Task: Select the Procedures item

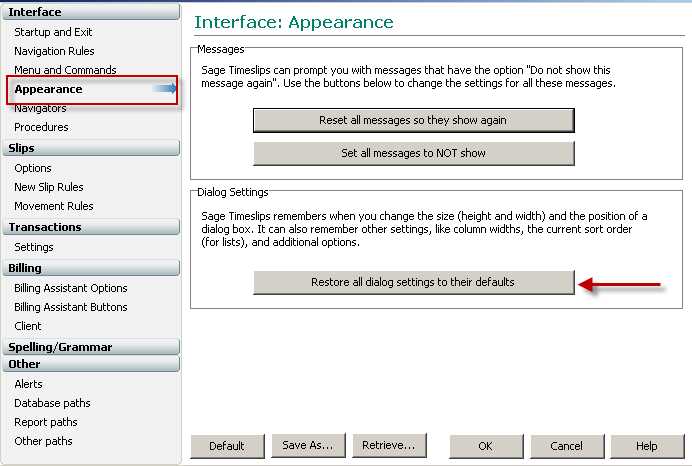Action: pyautogui.click(x=41, y=127)
